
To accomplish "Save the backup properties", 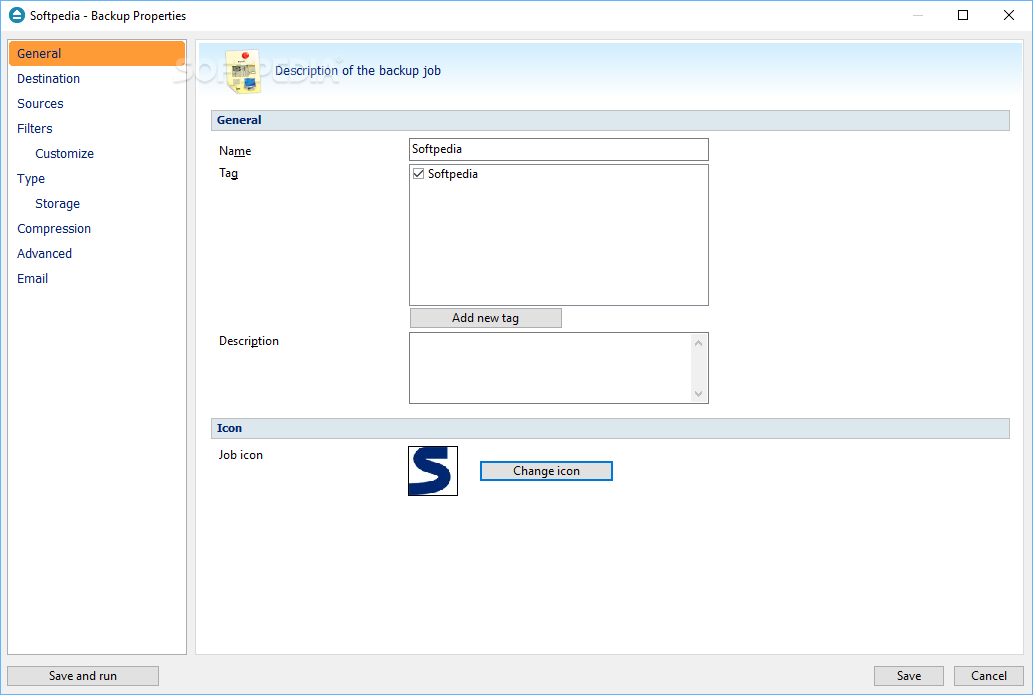I will 908,676.
